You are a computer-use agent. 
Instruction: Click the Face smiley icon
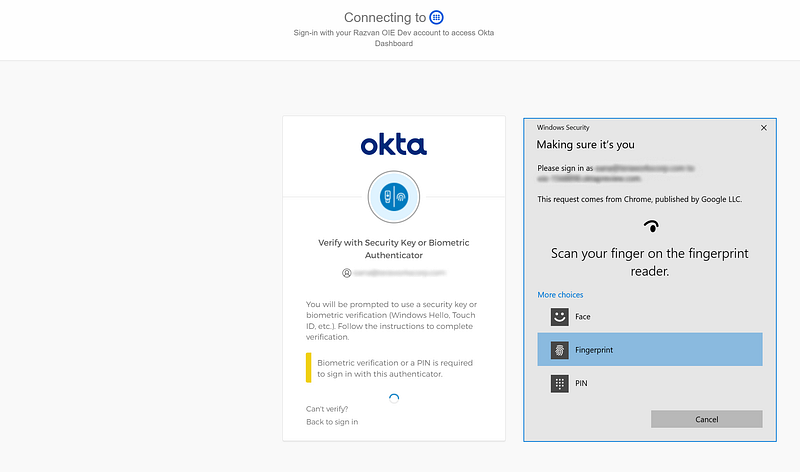point(559,317)
